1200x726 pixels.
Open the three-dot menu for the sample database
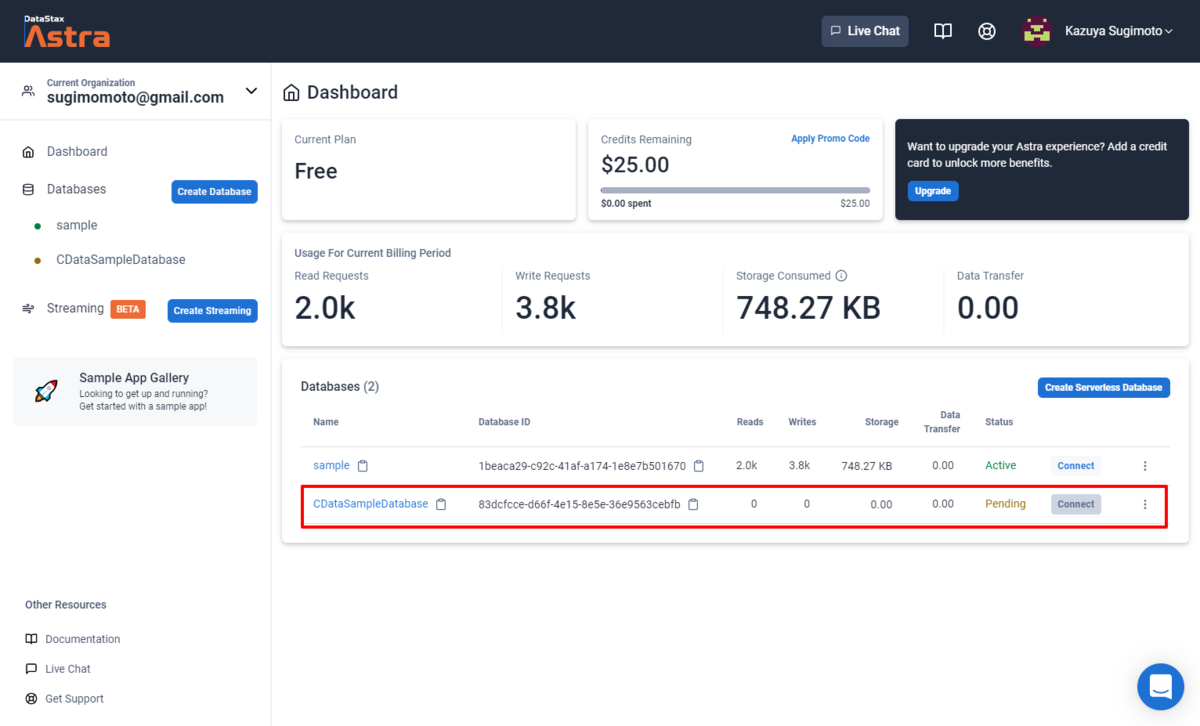coord(1144,465)
